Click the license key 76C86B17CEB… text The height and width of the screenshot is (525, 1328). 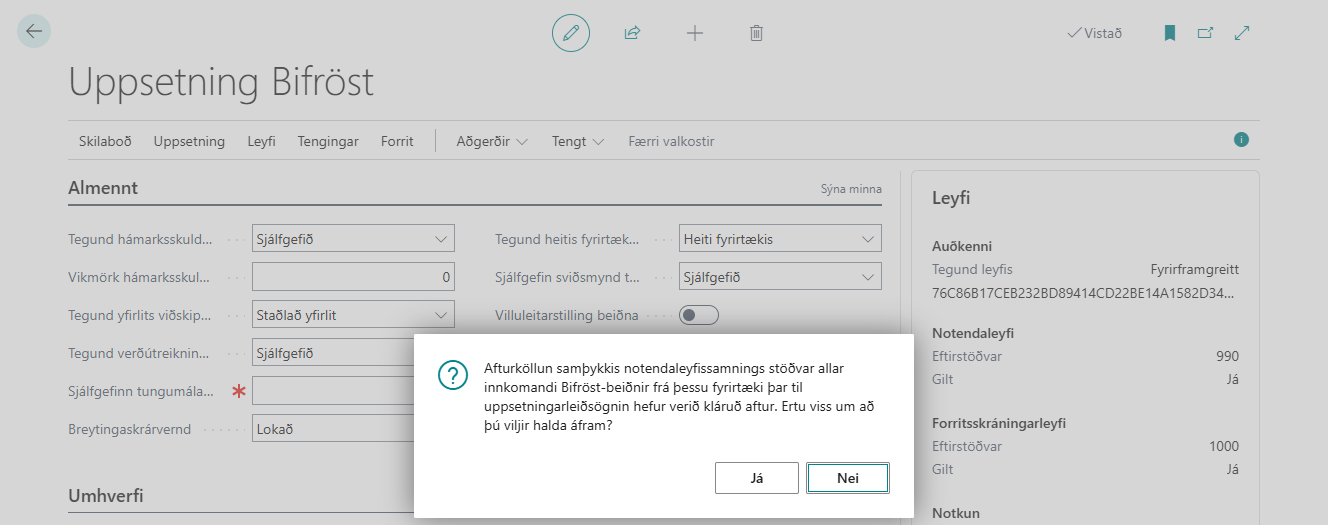pyautogui.click(x=1085, y=293)
